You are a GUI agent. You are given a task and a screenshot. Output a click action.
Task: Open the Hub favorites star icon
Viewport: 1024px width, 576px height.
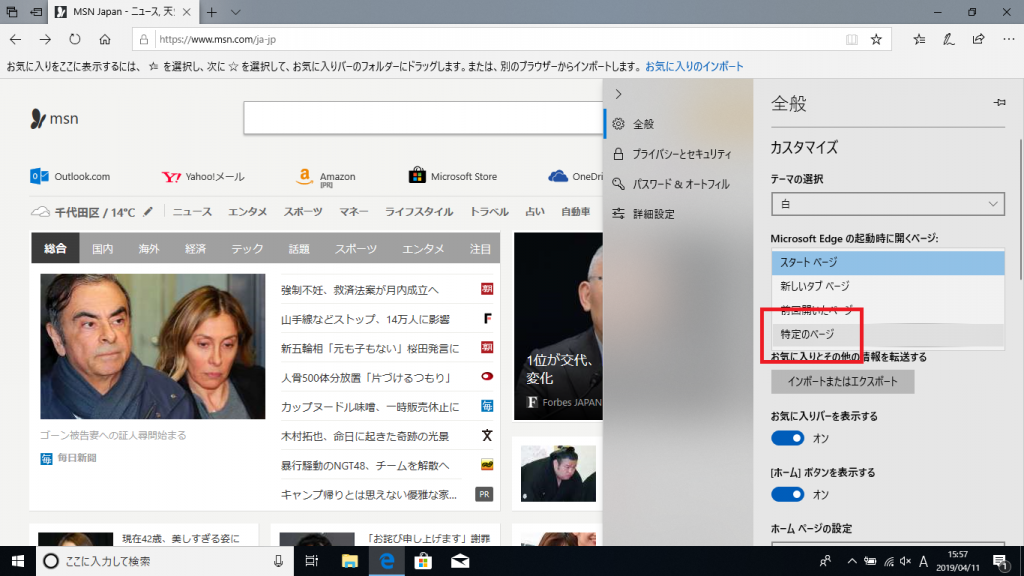coord(918,37)
